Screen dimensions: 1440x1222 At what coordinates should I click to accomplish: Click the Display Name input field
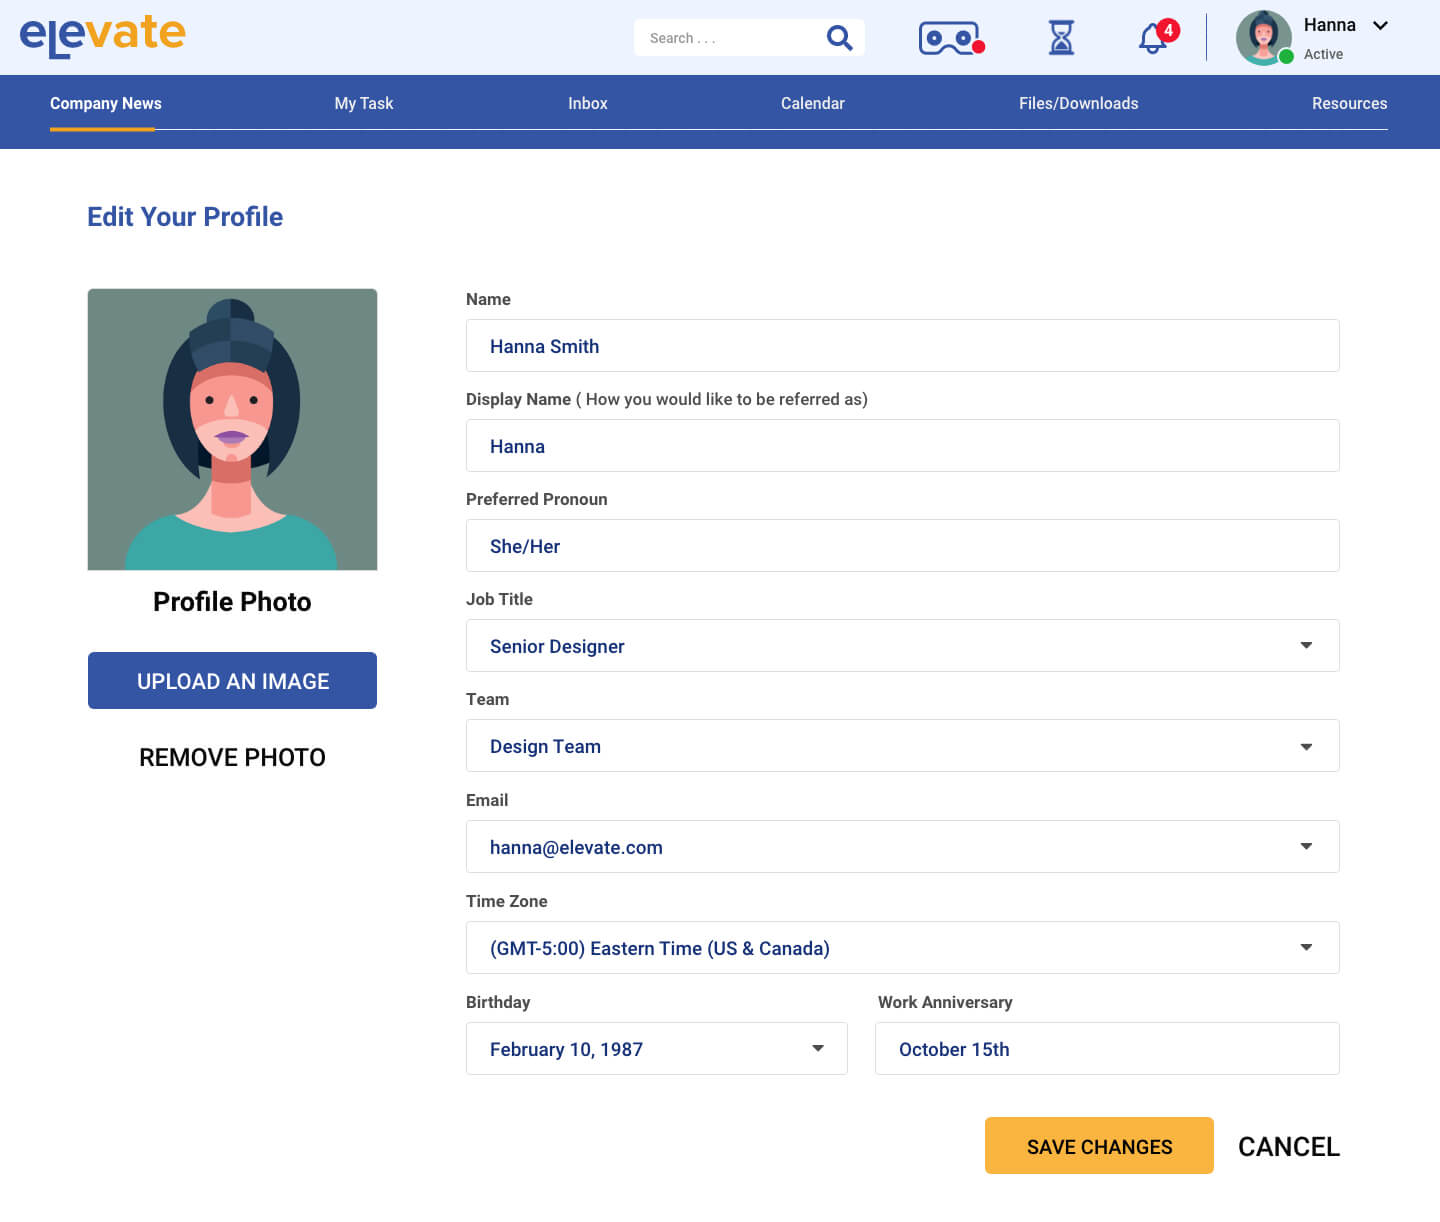tap(902, 445)
